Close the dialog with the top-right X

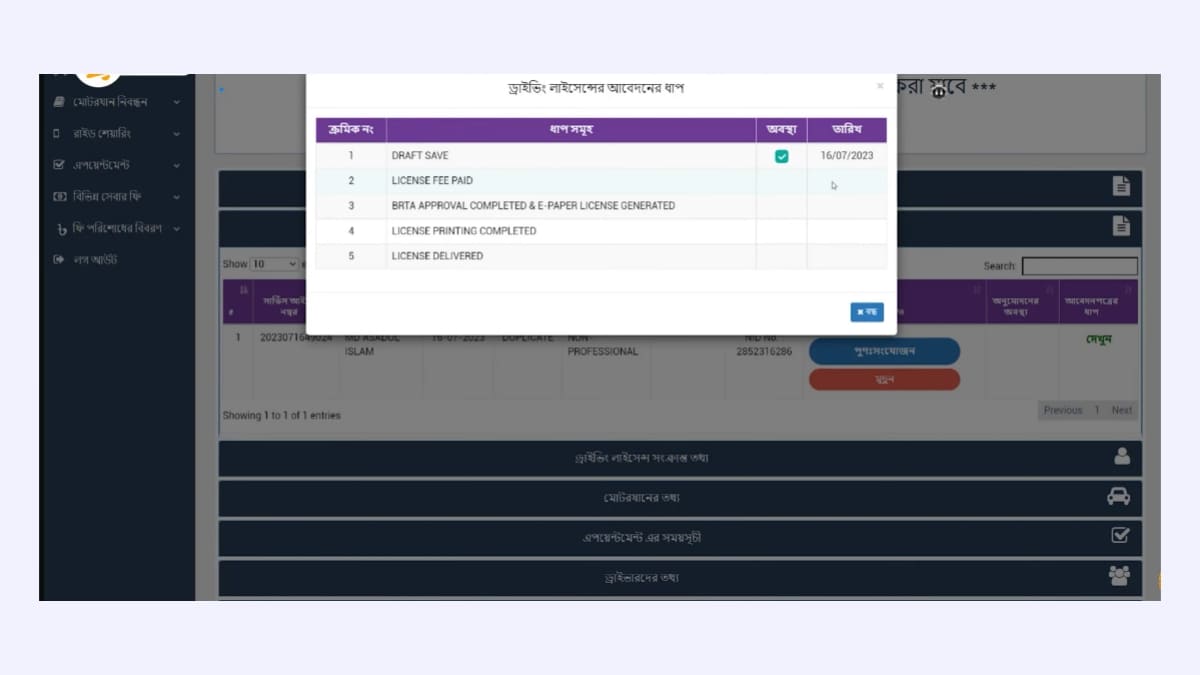(880, 87)
